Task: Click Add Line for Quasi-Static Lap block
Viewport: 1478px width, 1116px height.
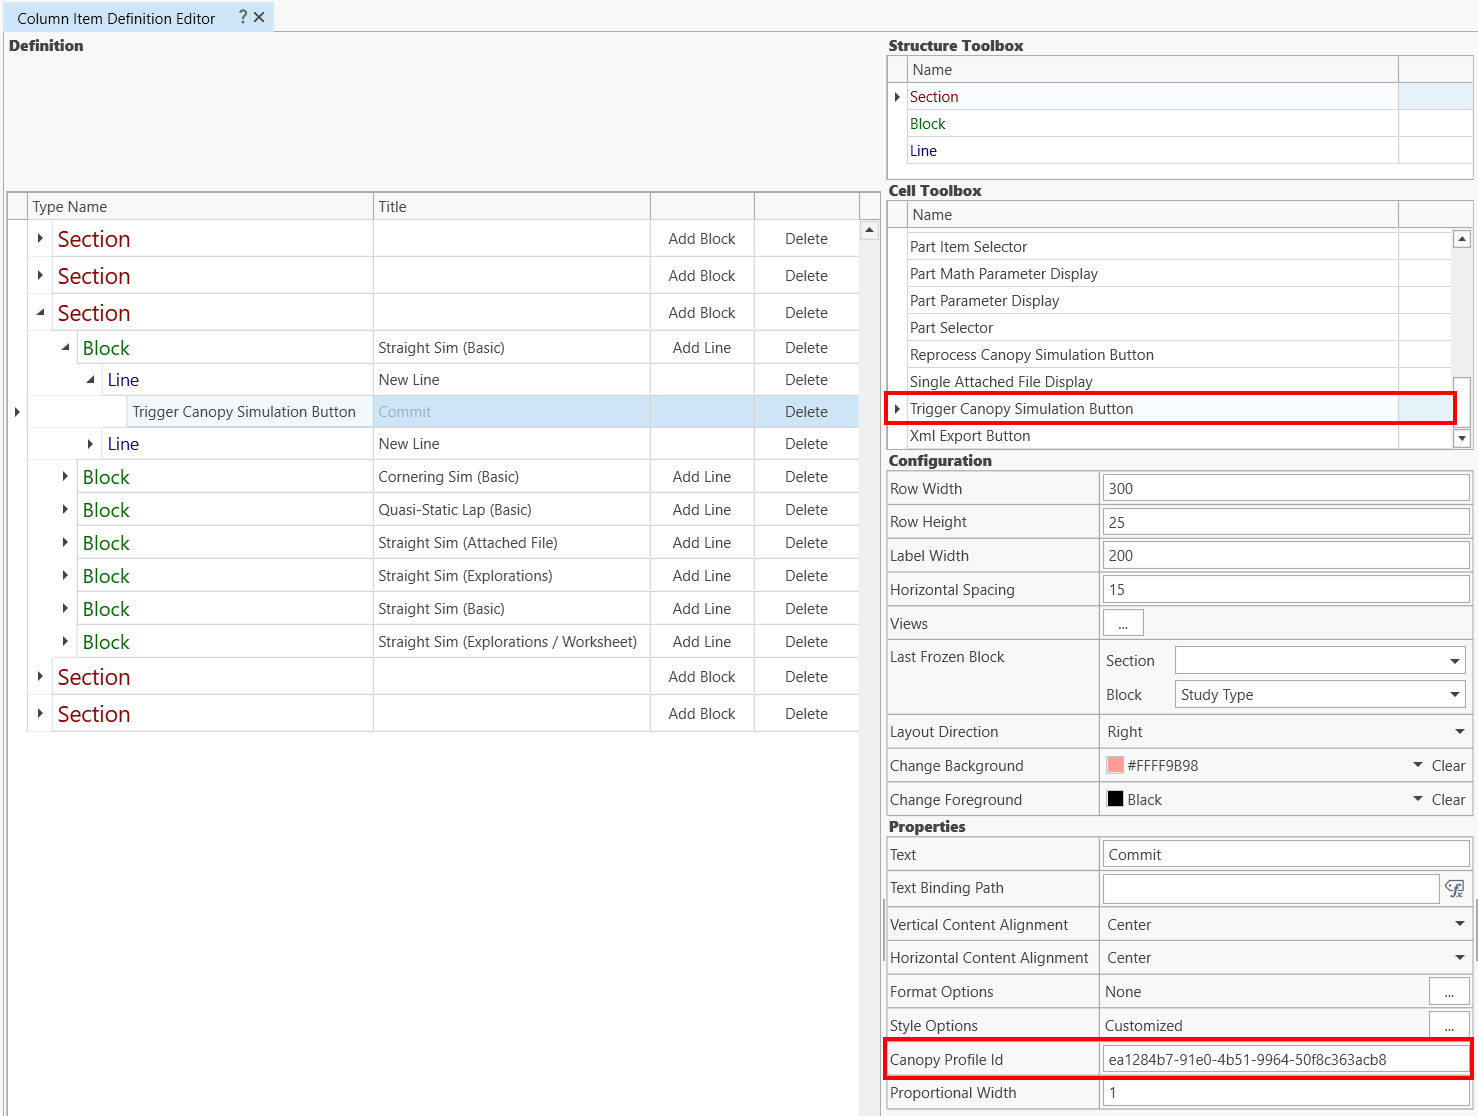Action: click(x=701, y=510)
